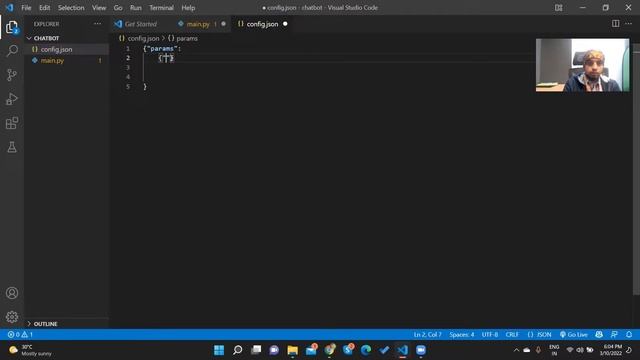This screenshot has height=360, width=640.
Task: Expand the OUTLINE section
Action: click(x=45, y=324)
